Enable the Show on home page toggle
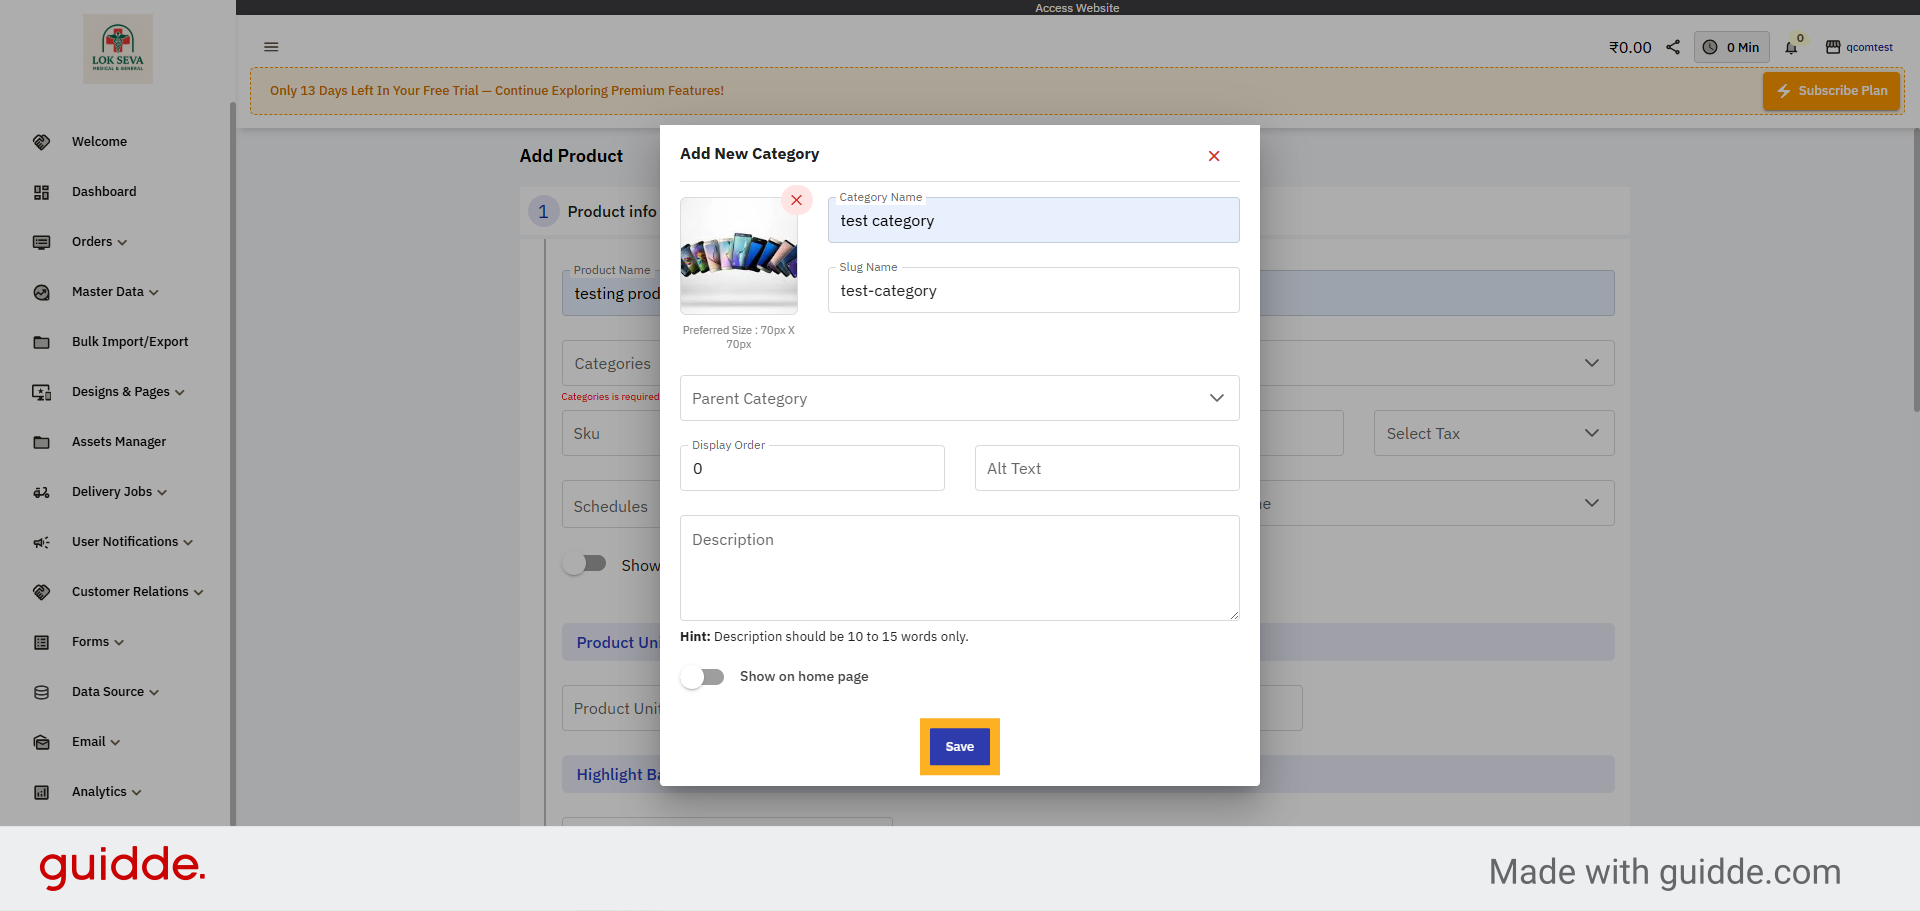The height and width of the screenshot is (911, 1920). tap(703, 677)
